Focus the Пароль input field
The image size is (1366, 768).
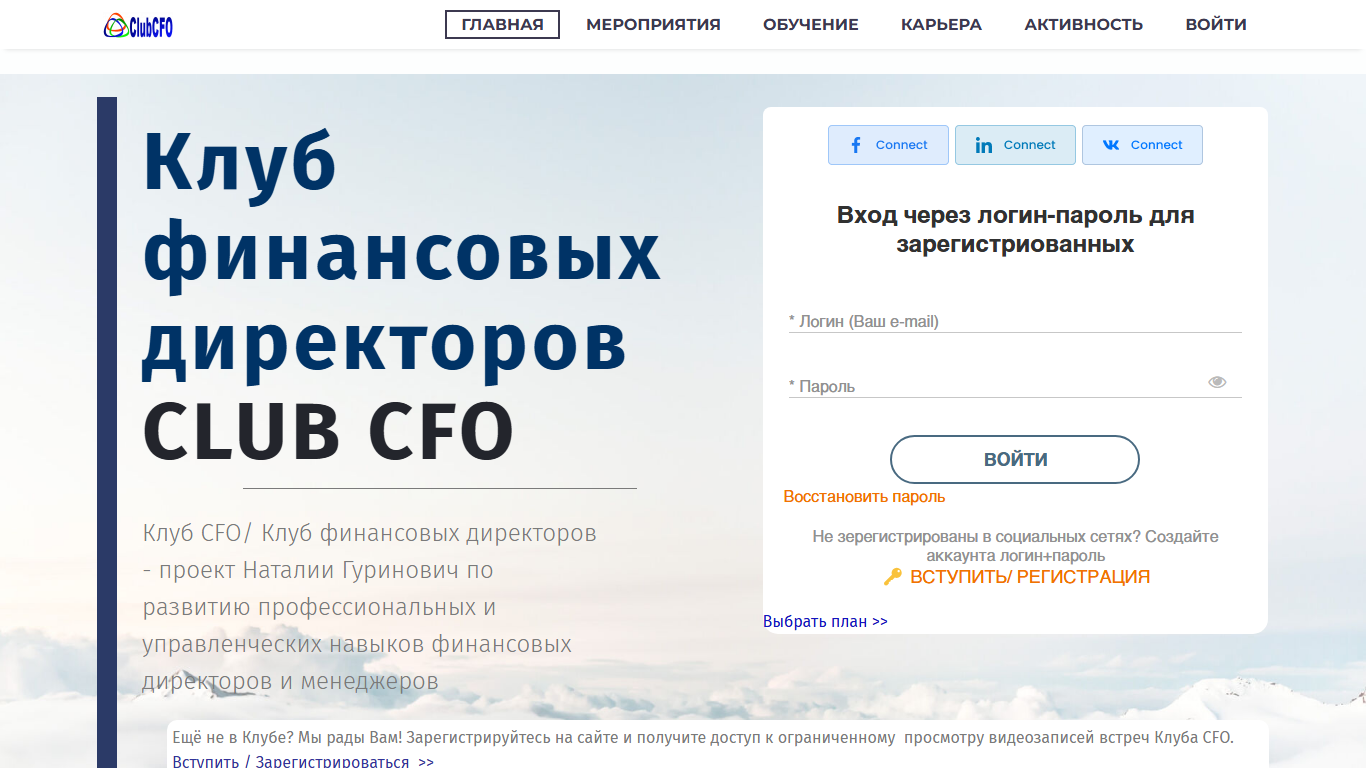point(998,386)
